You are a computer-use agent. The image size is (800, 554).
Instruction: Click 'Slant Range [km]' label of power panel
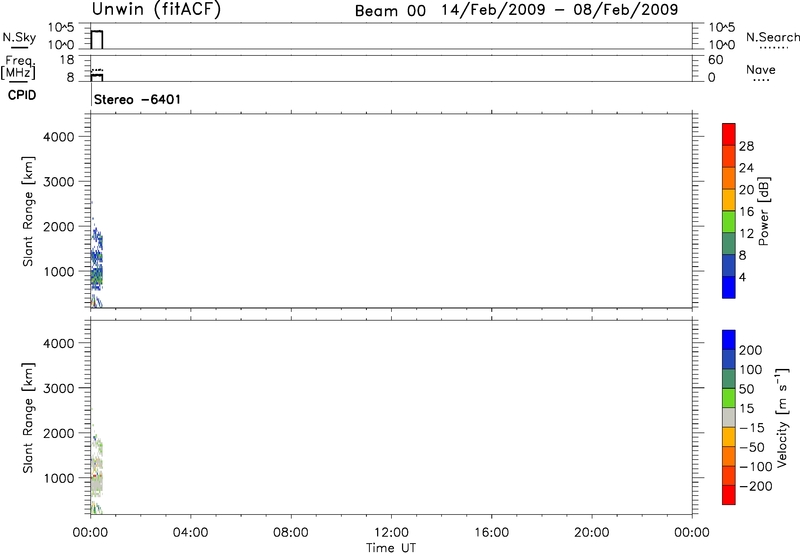(x=28, y=211)
